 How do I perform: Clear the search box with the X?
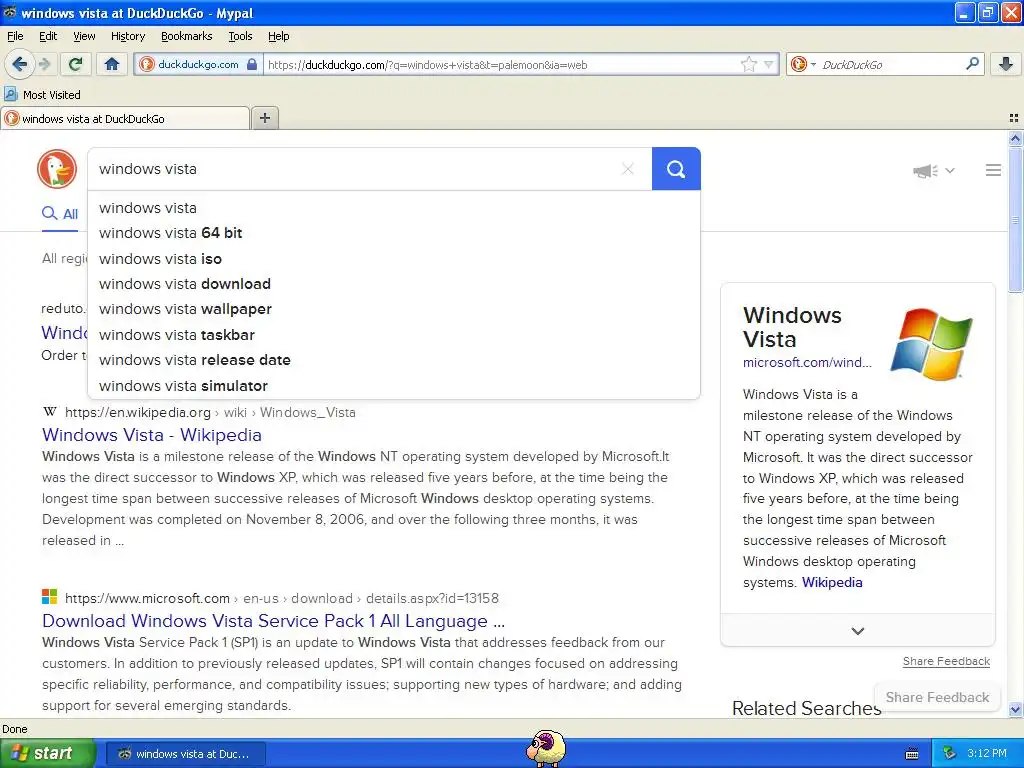(x=628, y=169)
